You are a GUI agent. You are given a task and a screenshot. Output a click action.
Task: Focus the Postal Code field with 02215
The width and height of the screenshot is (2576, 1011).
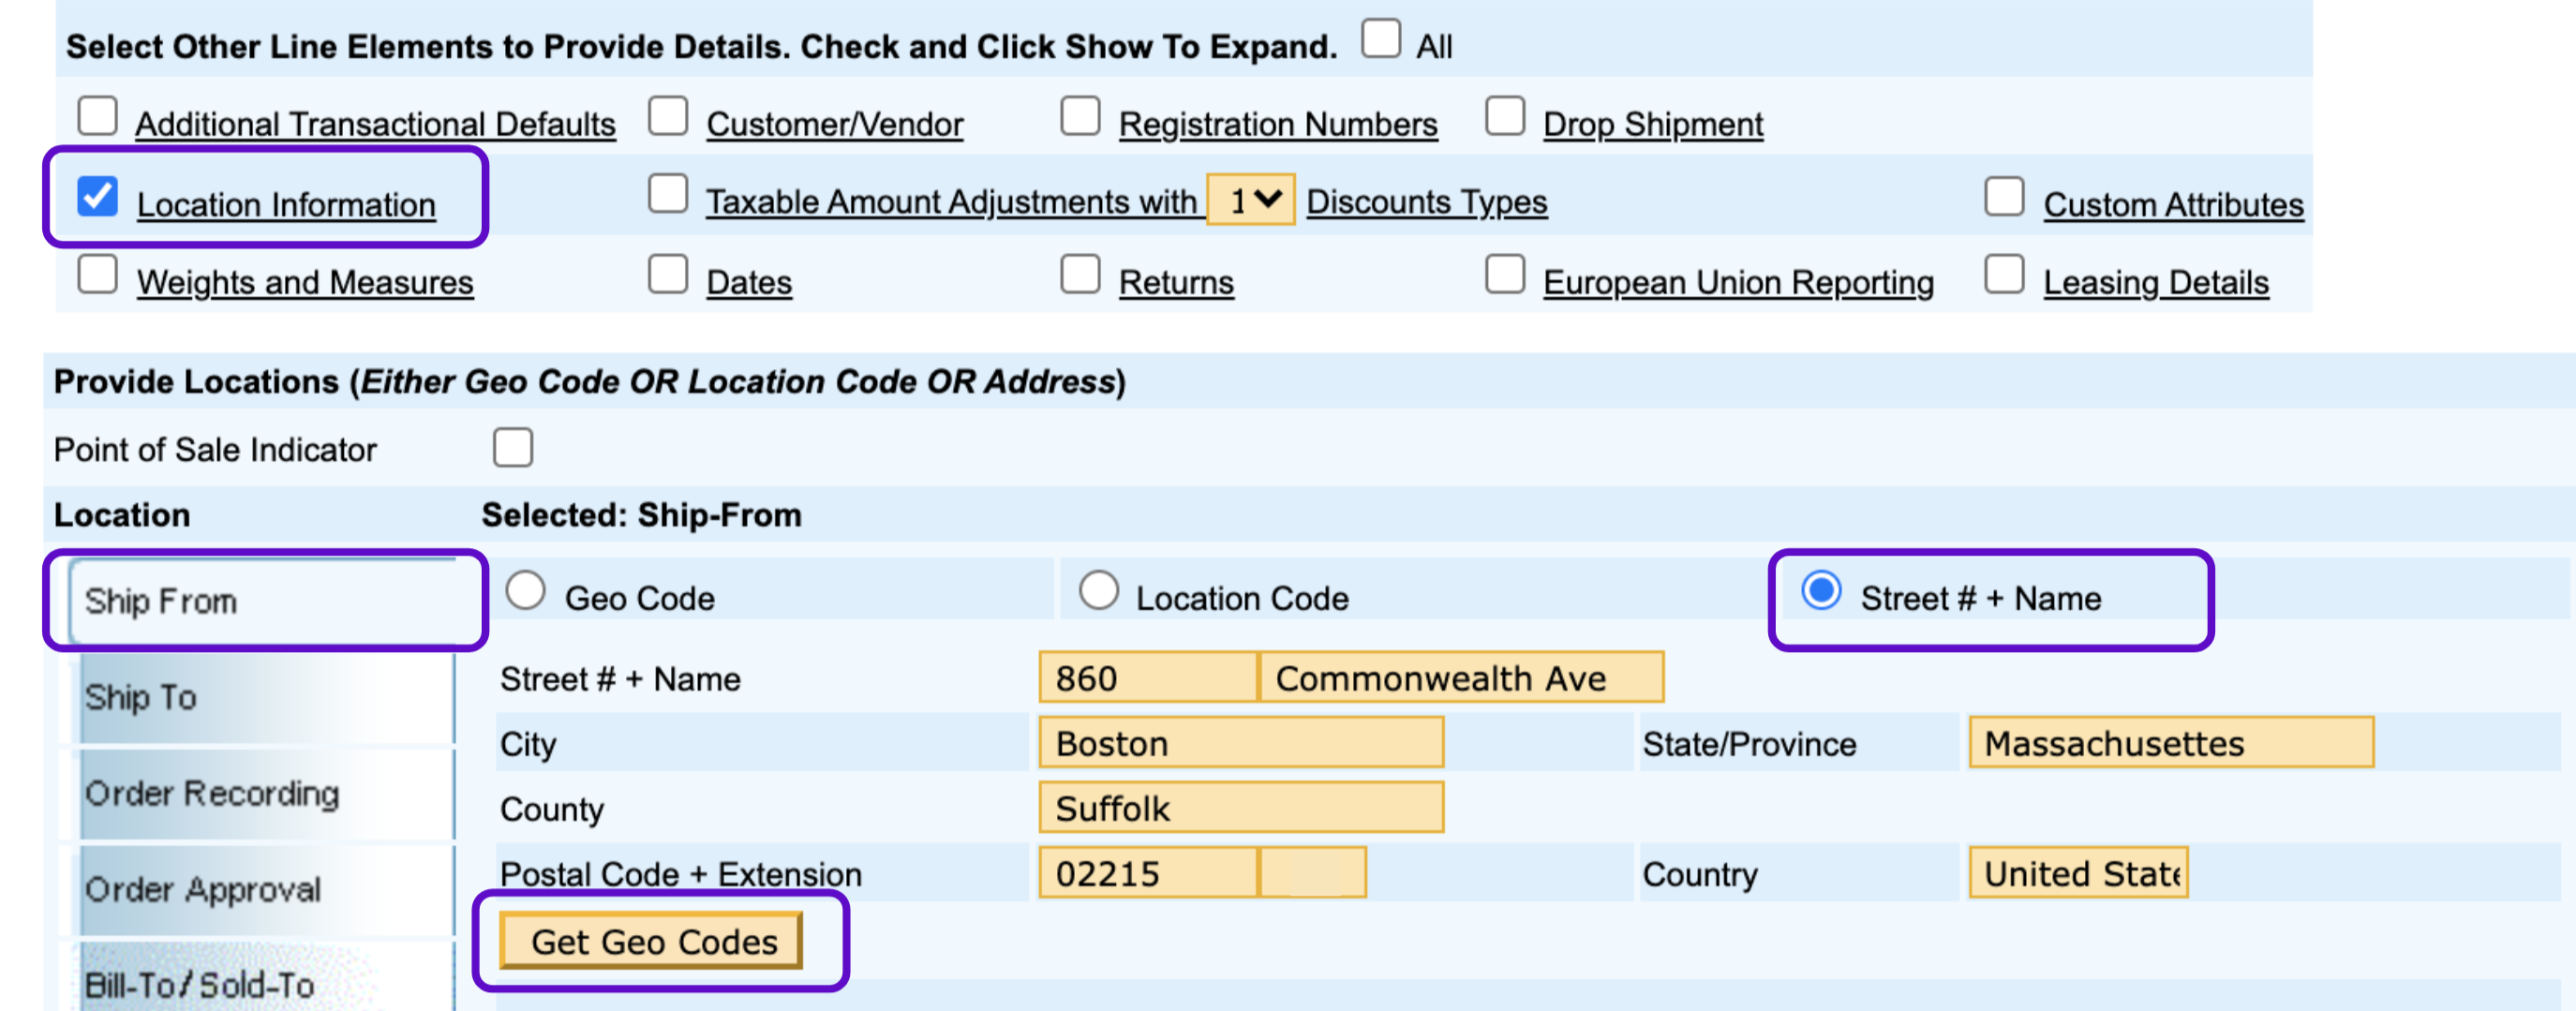coord(1147,873)
